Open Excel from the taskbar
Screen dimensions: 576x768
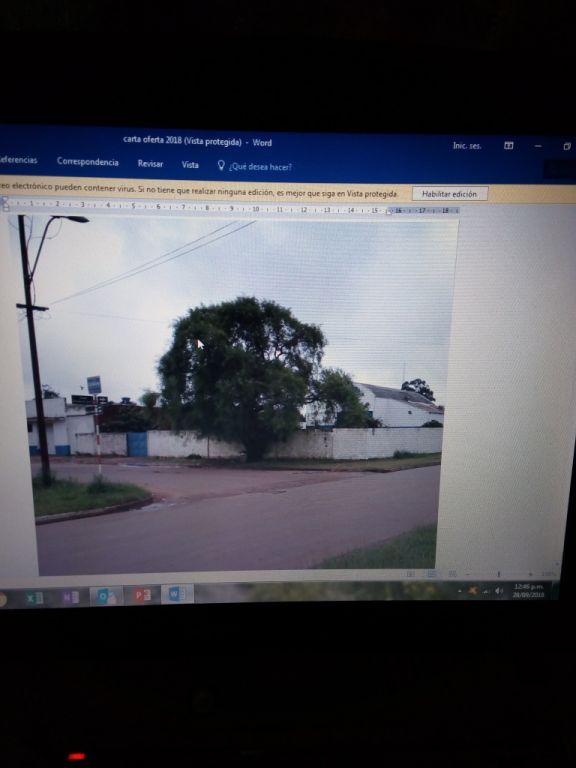[x=34, y=598]
